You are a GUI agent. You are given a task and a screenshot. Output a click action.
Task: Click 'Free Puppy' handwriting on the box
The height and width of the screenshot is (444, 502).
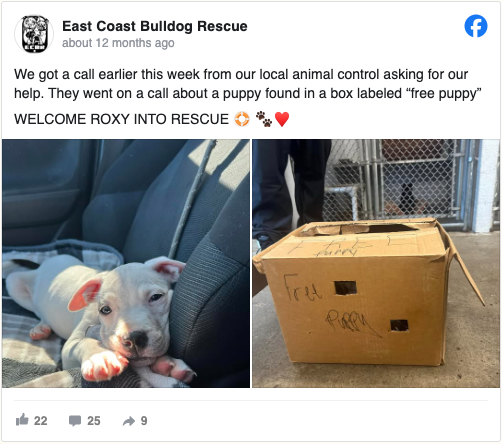pyautogui.click(x=330, y=305)
